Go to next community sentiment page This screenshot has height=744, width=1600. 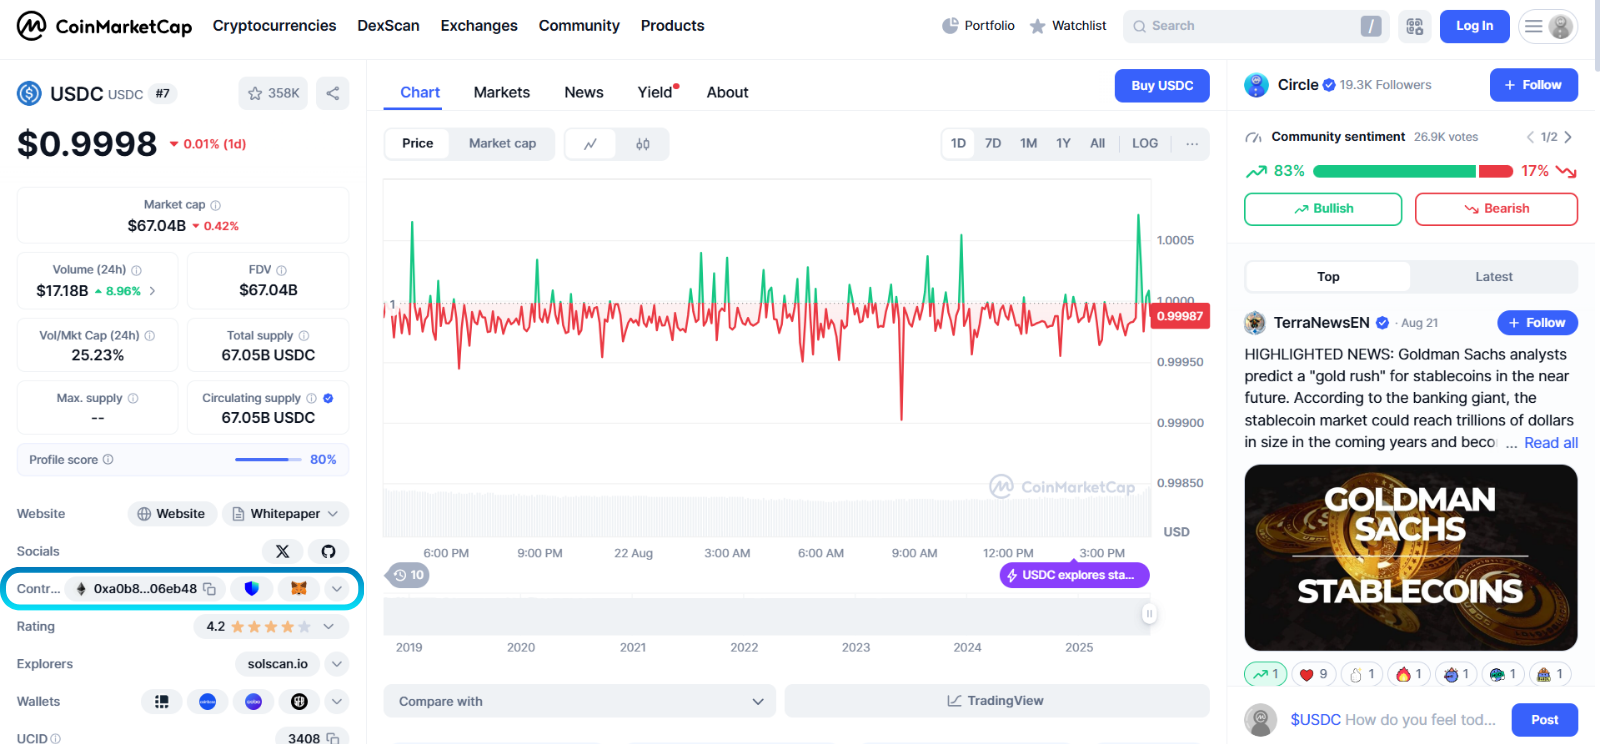pyautogui.click(x=1568, y=137)
